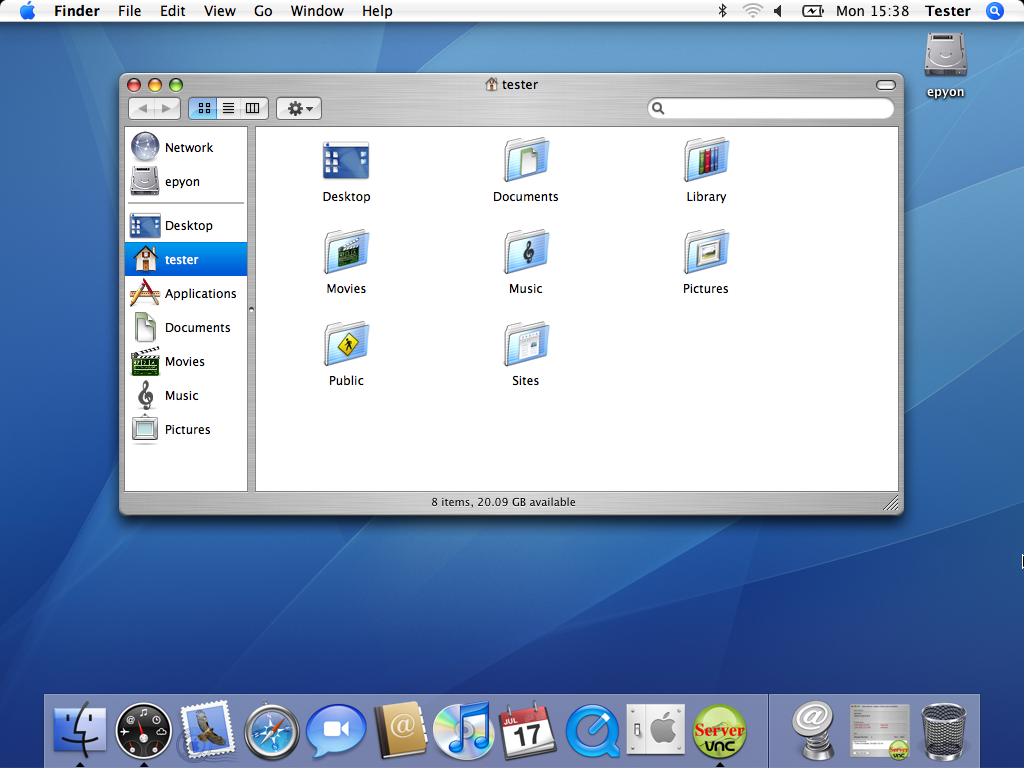Switch the Finder window to icon view
The width and height of the screenshot is (1024, 768).
pyautogui.click(x=204, y=108)
